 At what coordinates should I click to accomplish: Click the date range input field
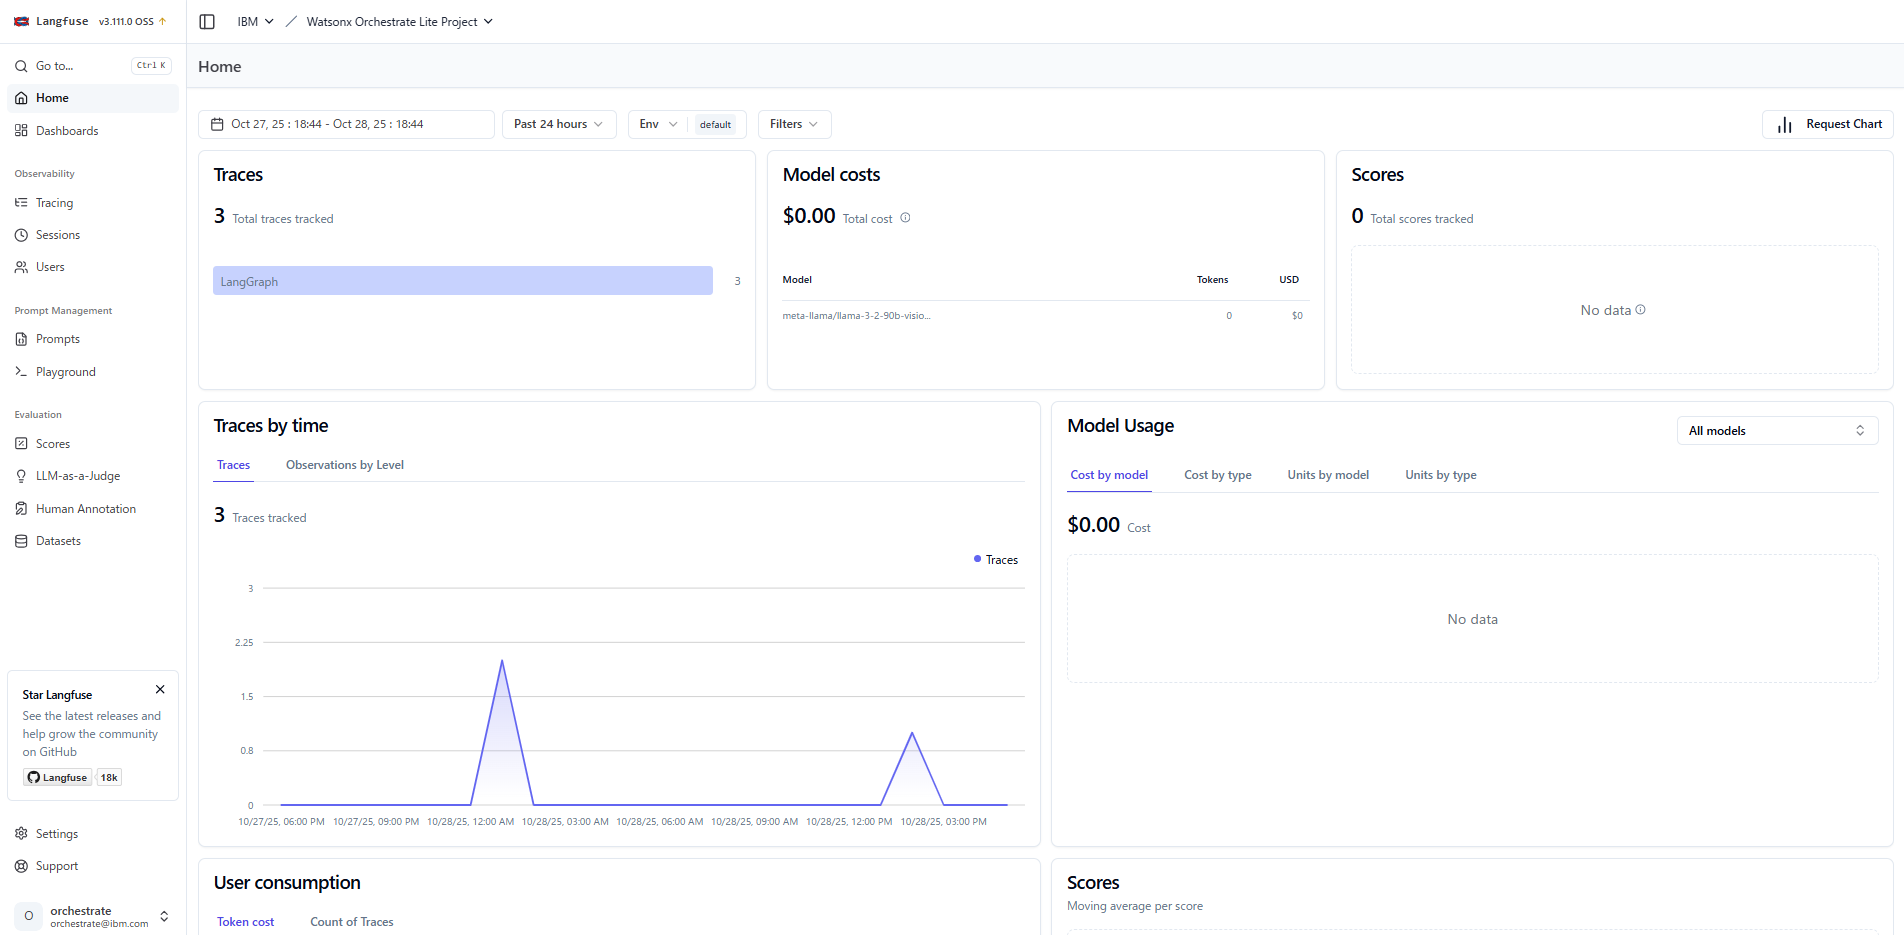coord(346,124)
